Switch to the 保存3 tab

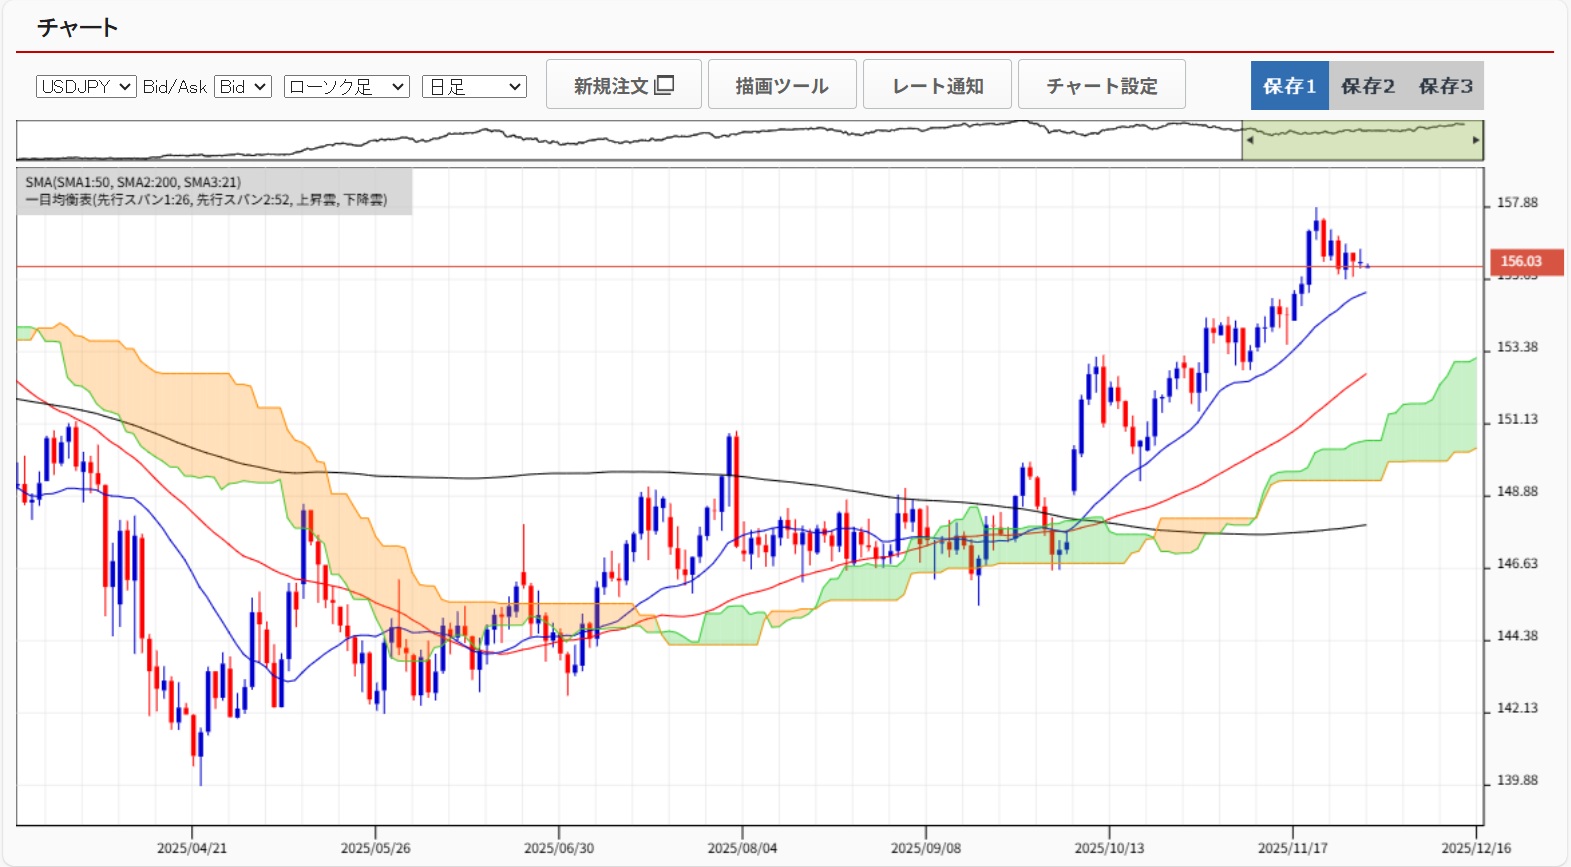tap(1445, 86)
